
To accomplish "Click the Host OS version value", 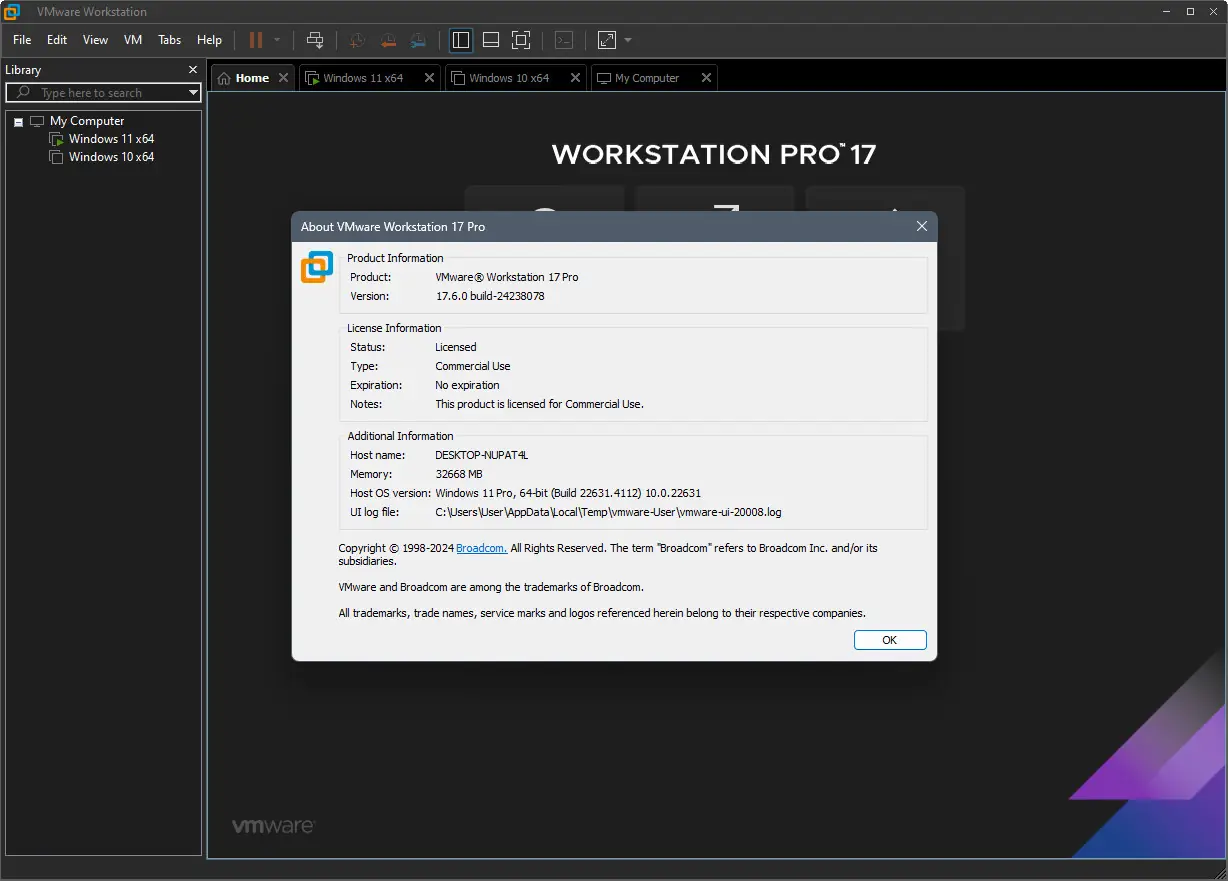I will (x=568, y=493).
